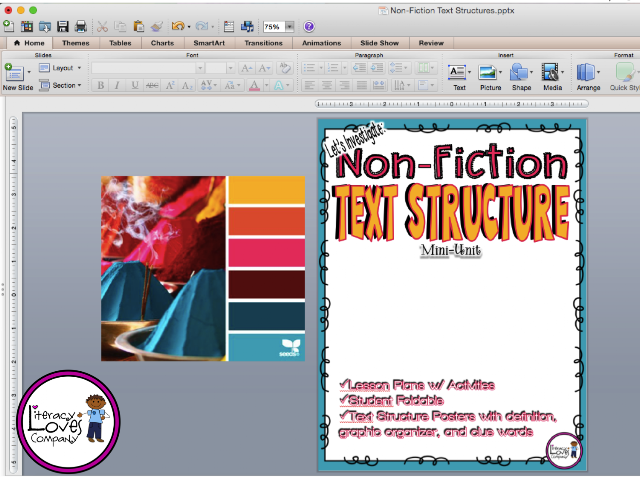Click the Save floppy disk icon

(62, 27)
